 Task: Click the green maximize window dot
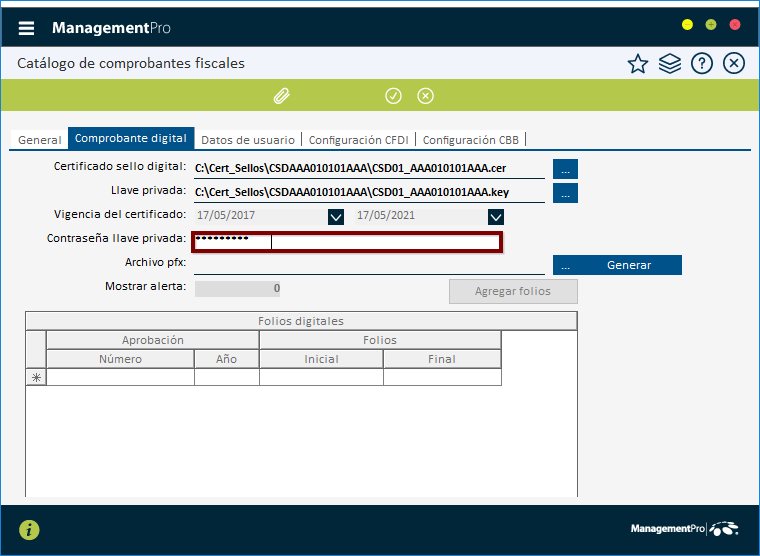[711, 25]
